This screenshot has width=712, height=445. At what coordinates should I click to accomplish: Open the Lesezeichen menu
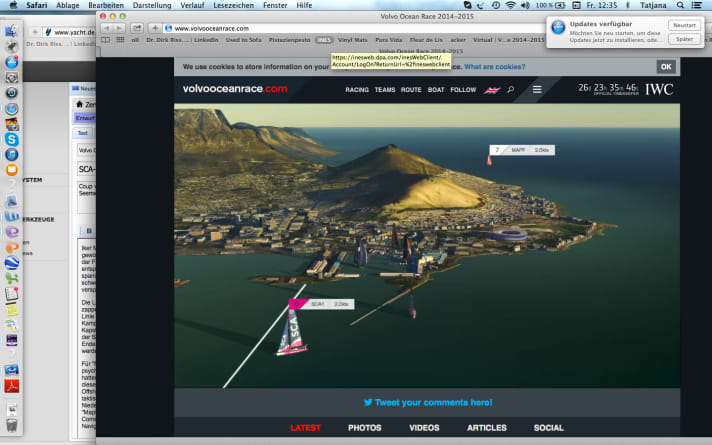[x=233, y=5]
